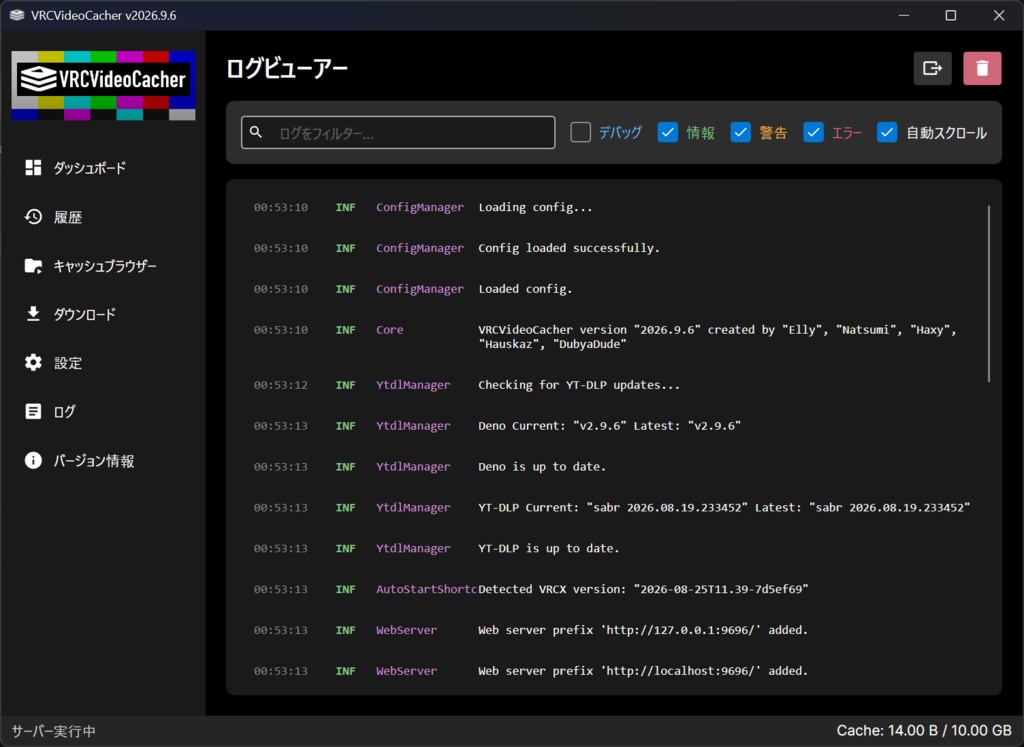Click the version info circle icon
The height and width of the screenshot is (747, 1024).
[x=33, y=460]
